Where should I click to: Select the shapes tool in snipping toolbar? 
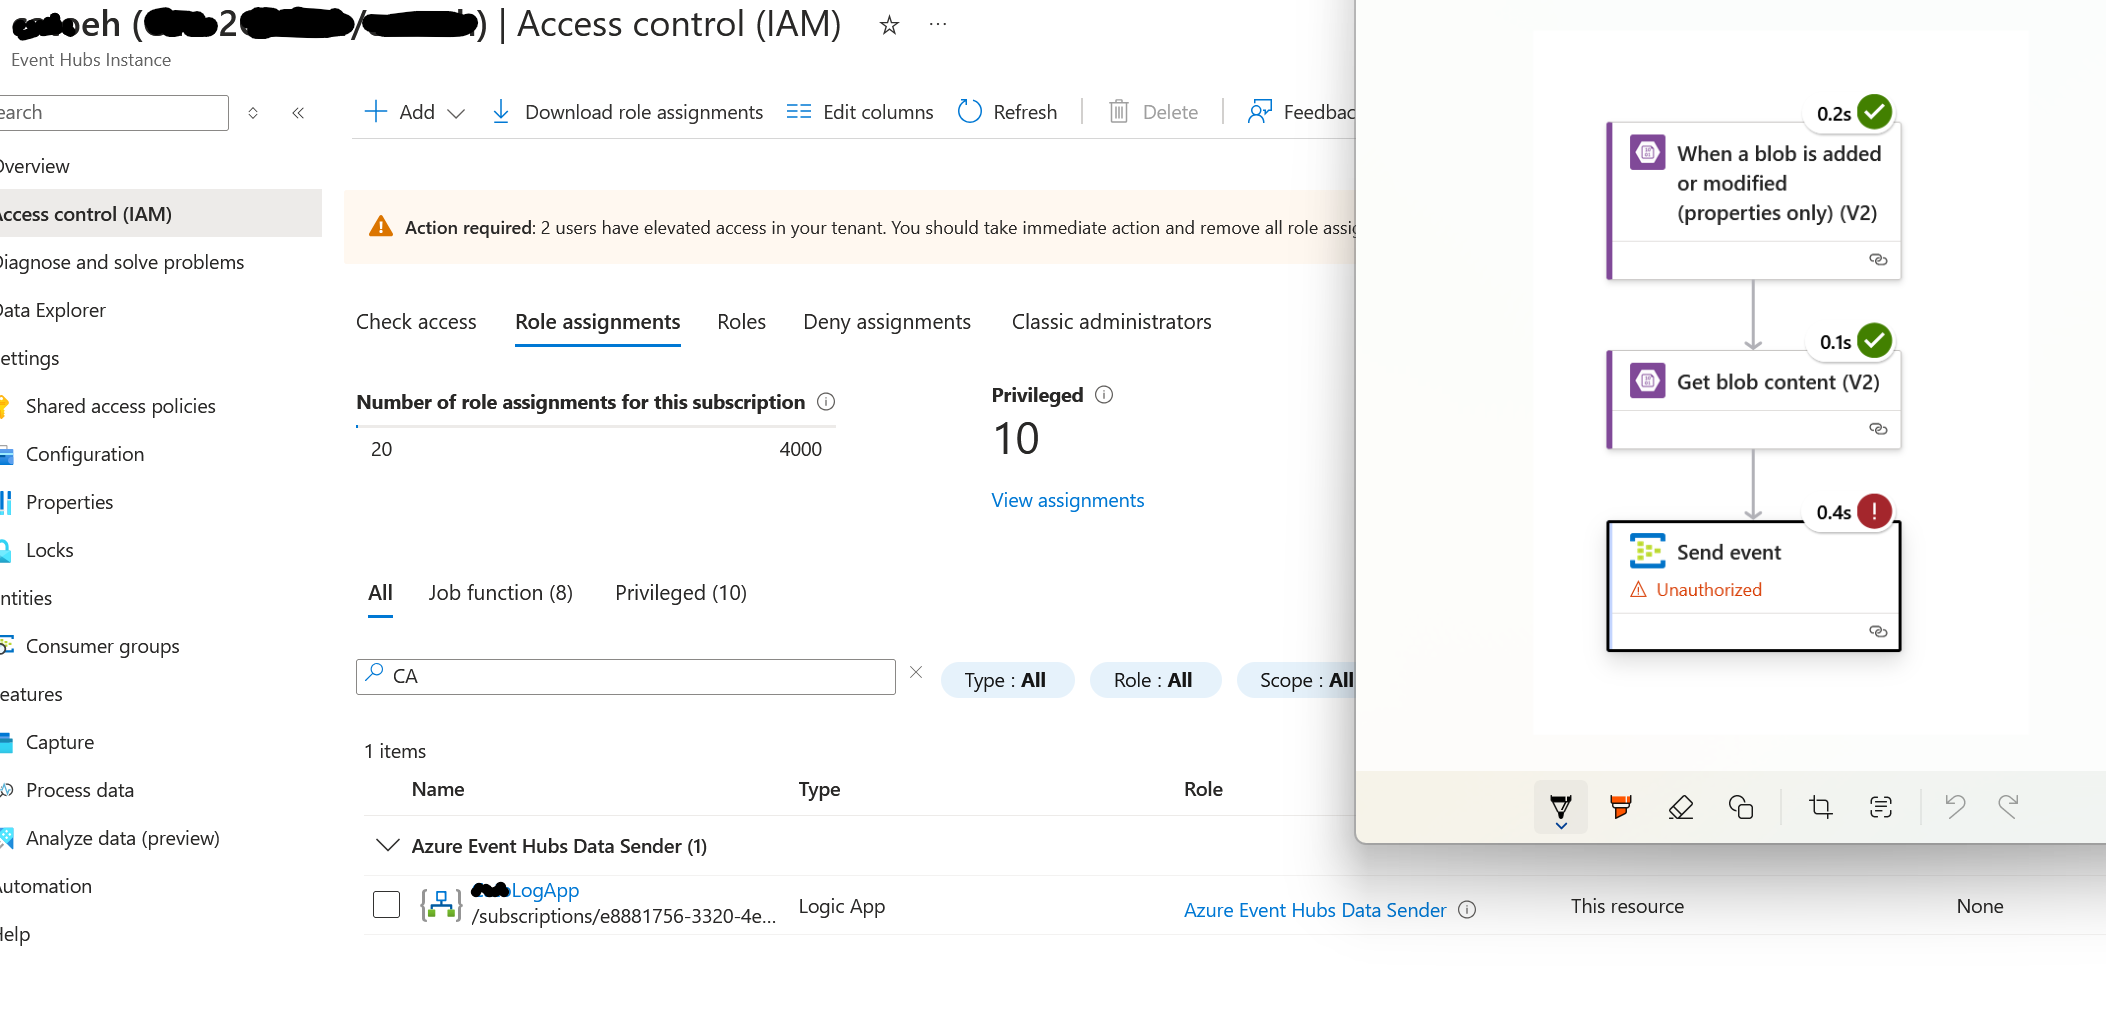[1741, 807]
